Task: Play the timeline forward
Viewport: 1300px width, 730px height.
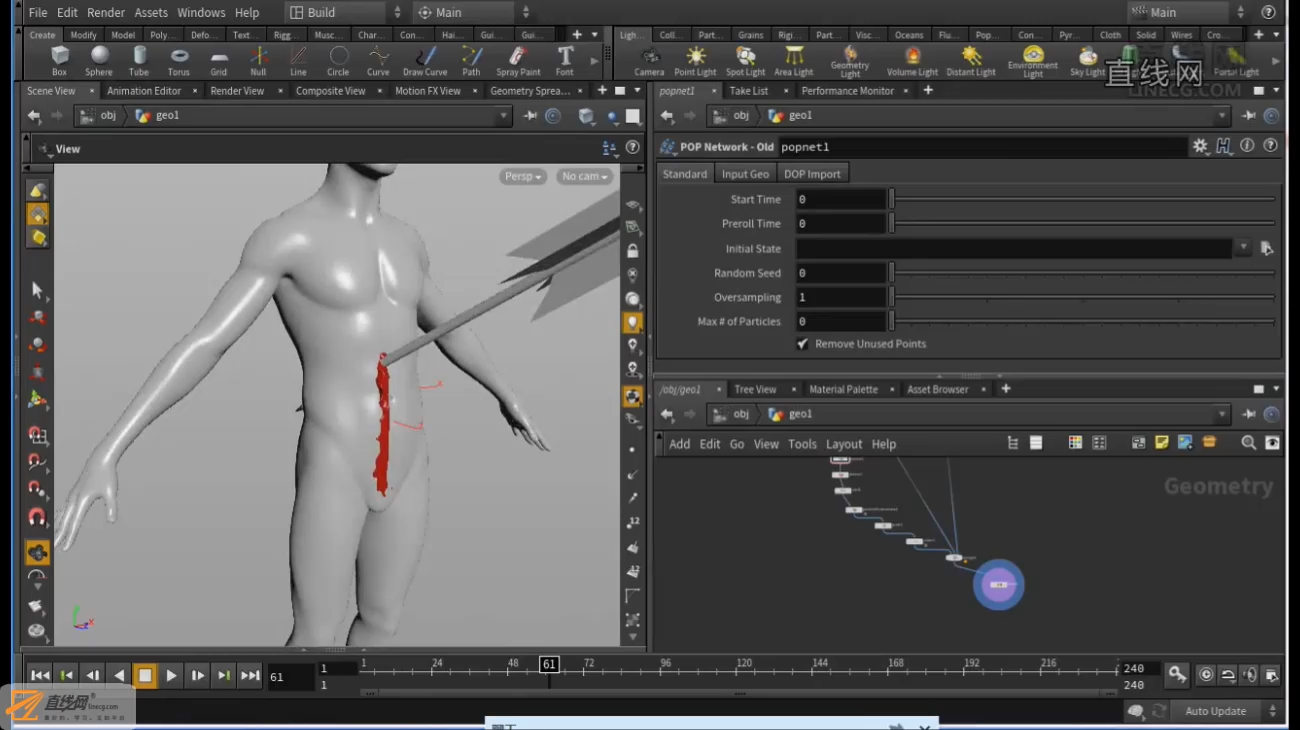Action: coord(171,676)
